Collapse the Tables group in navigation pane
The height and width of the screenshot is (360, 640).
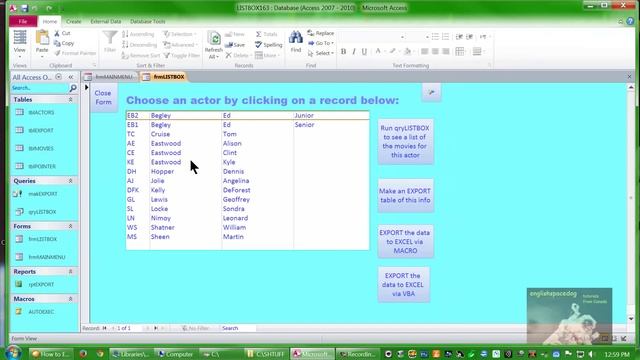(70, 100)
